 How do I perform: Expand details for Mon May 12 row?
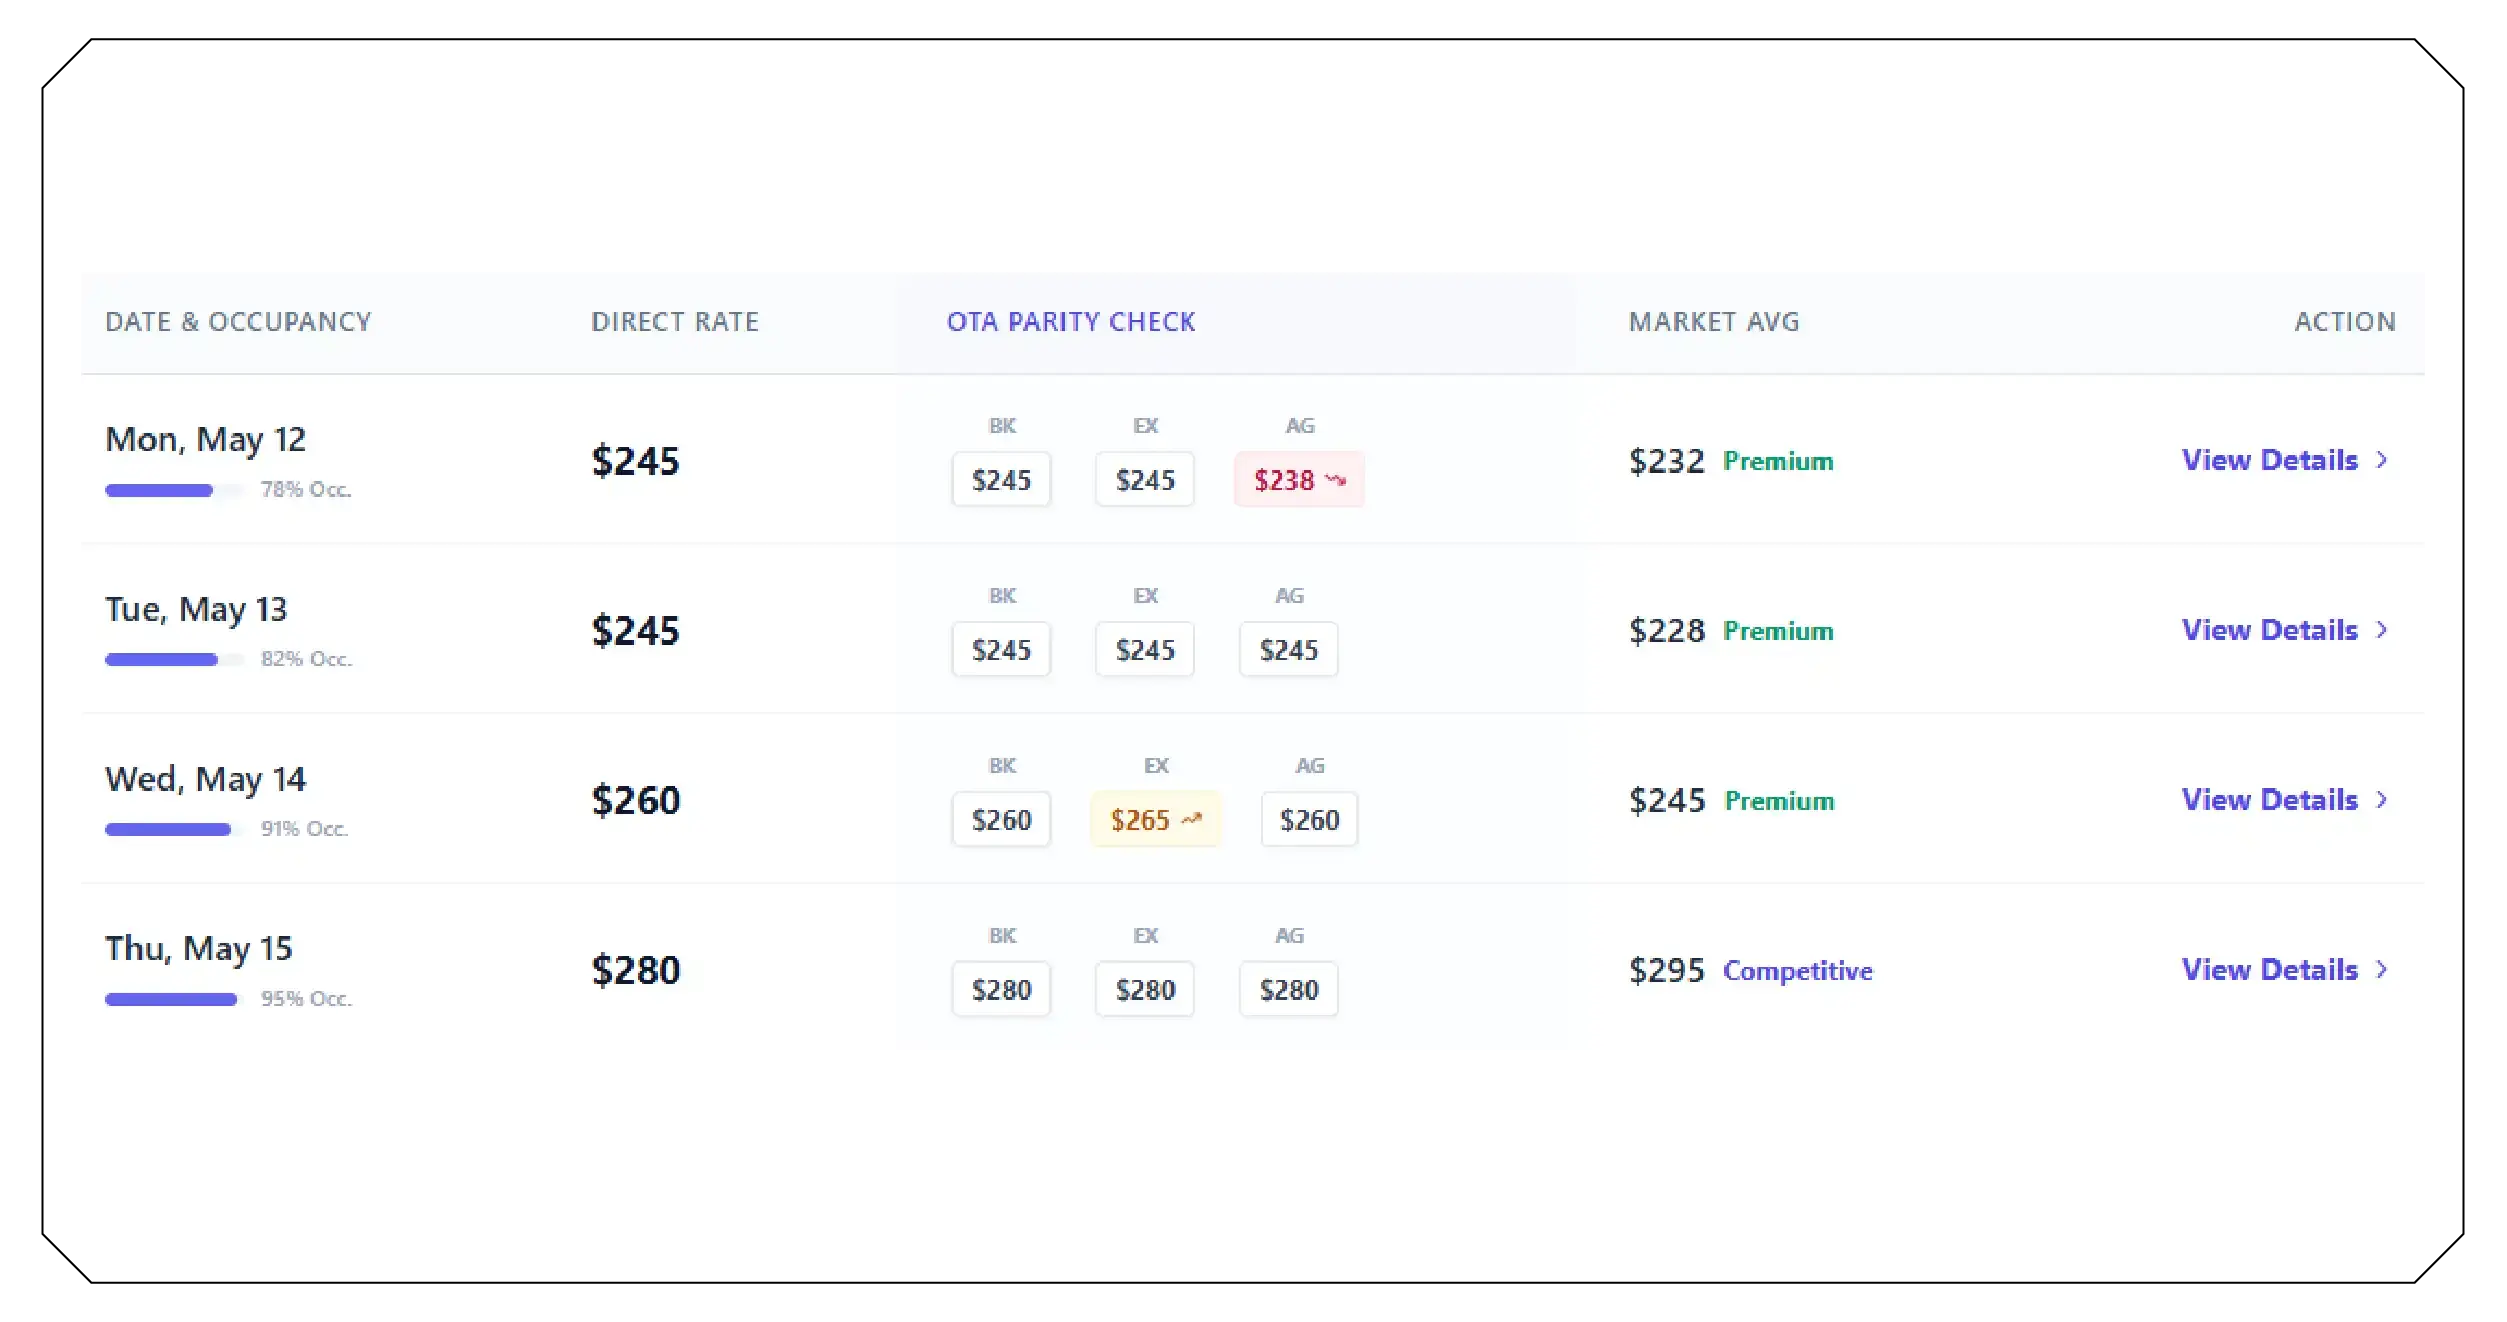(2270, 461)
